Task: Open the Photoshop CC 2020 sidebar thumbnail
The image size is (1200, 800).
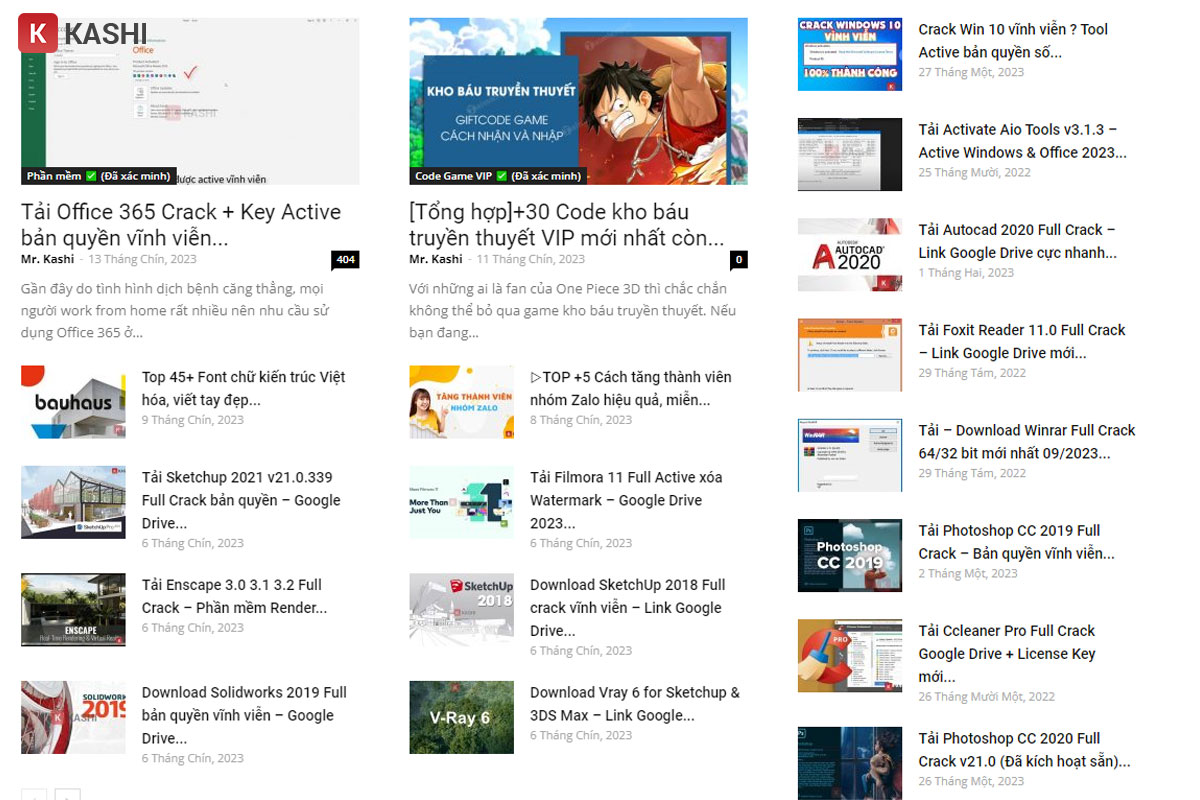Action: tap(850, 763)
